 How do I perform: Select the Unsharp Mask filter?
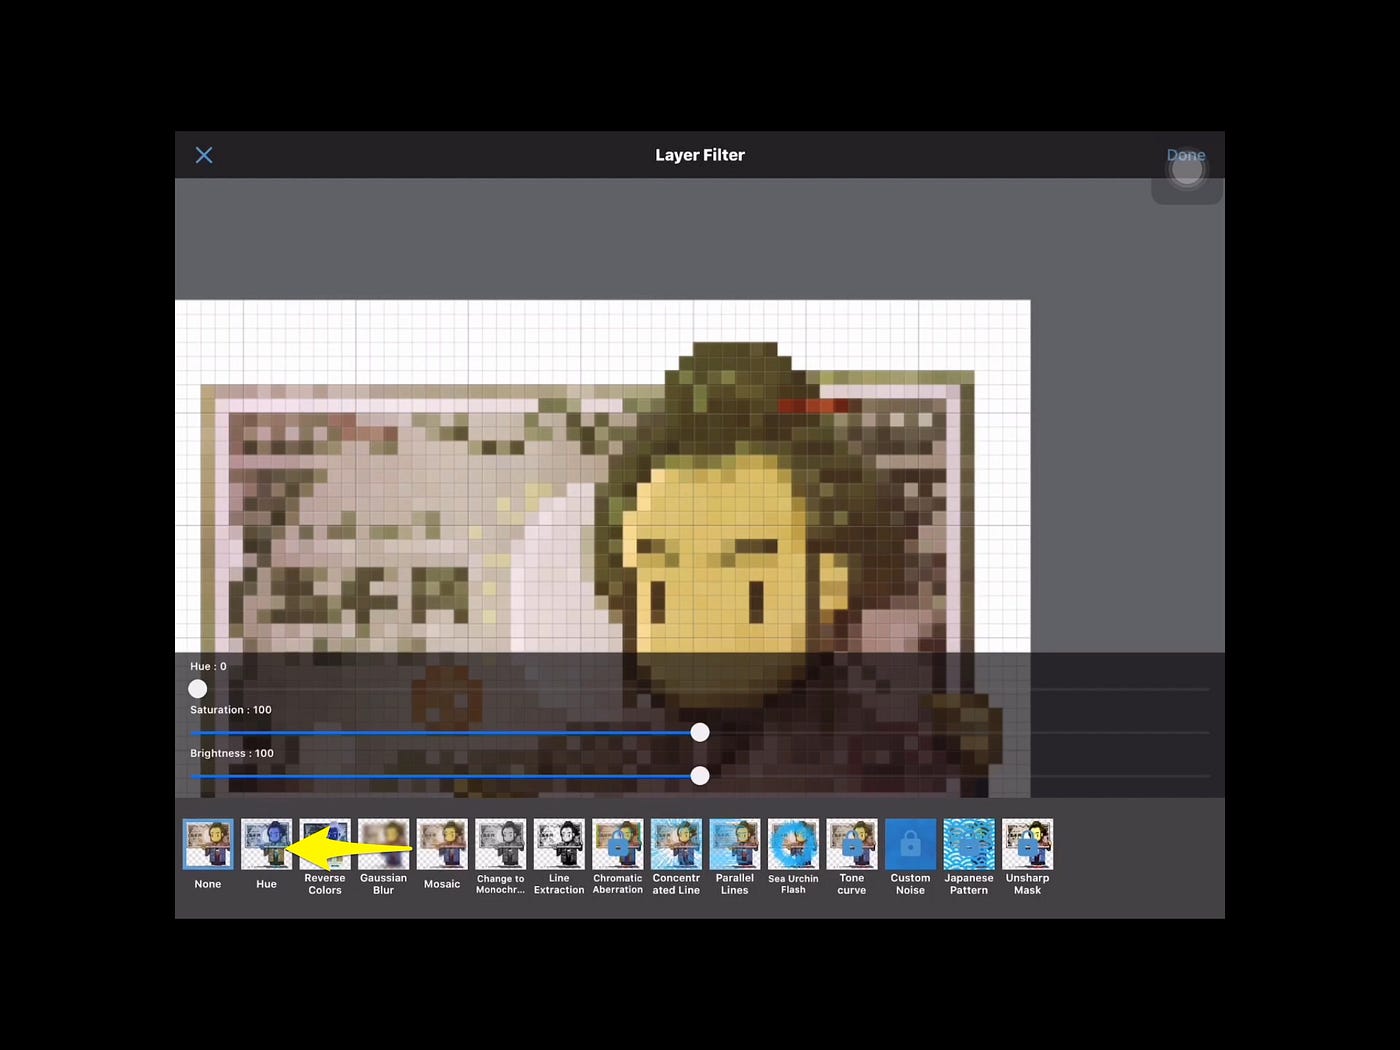(1028, 844)
